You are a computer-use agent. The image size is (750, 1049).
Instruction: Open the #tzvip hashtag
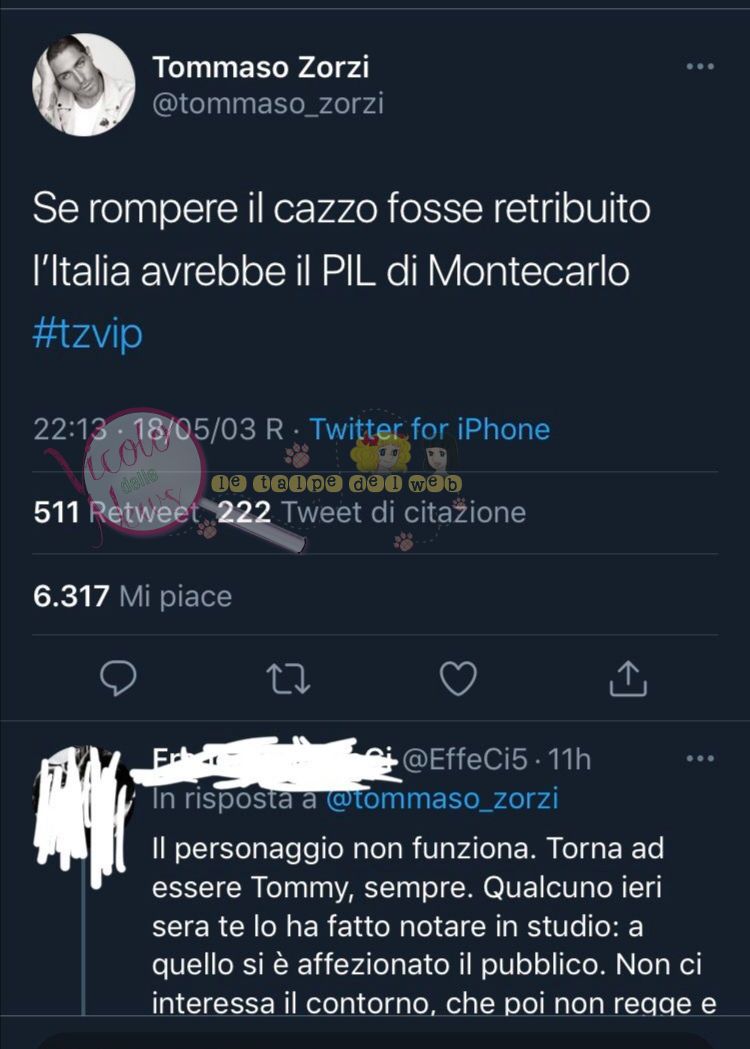(88, 334)
